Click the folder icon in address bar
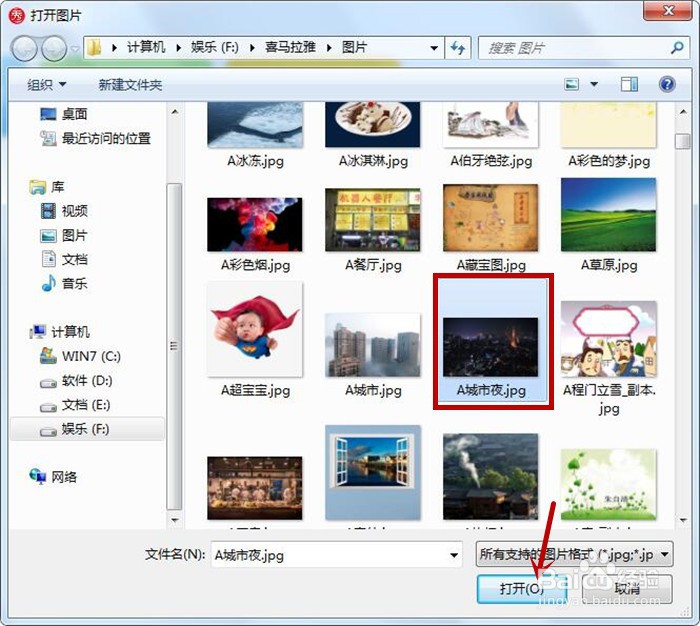Viewport: 700px width, 626px height. click(94, 47)
